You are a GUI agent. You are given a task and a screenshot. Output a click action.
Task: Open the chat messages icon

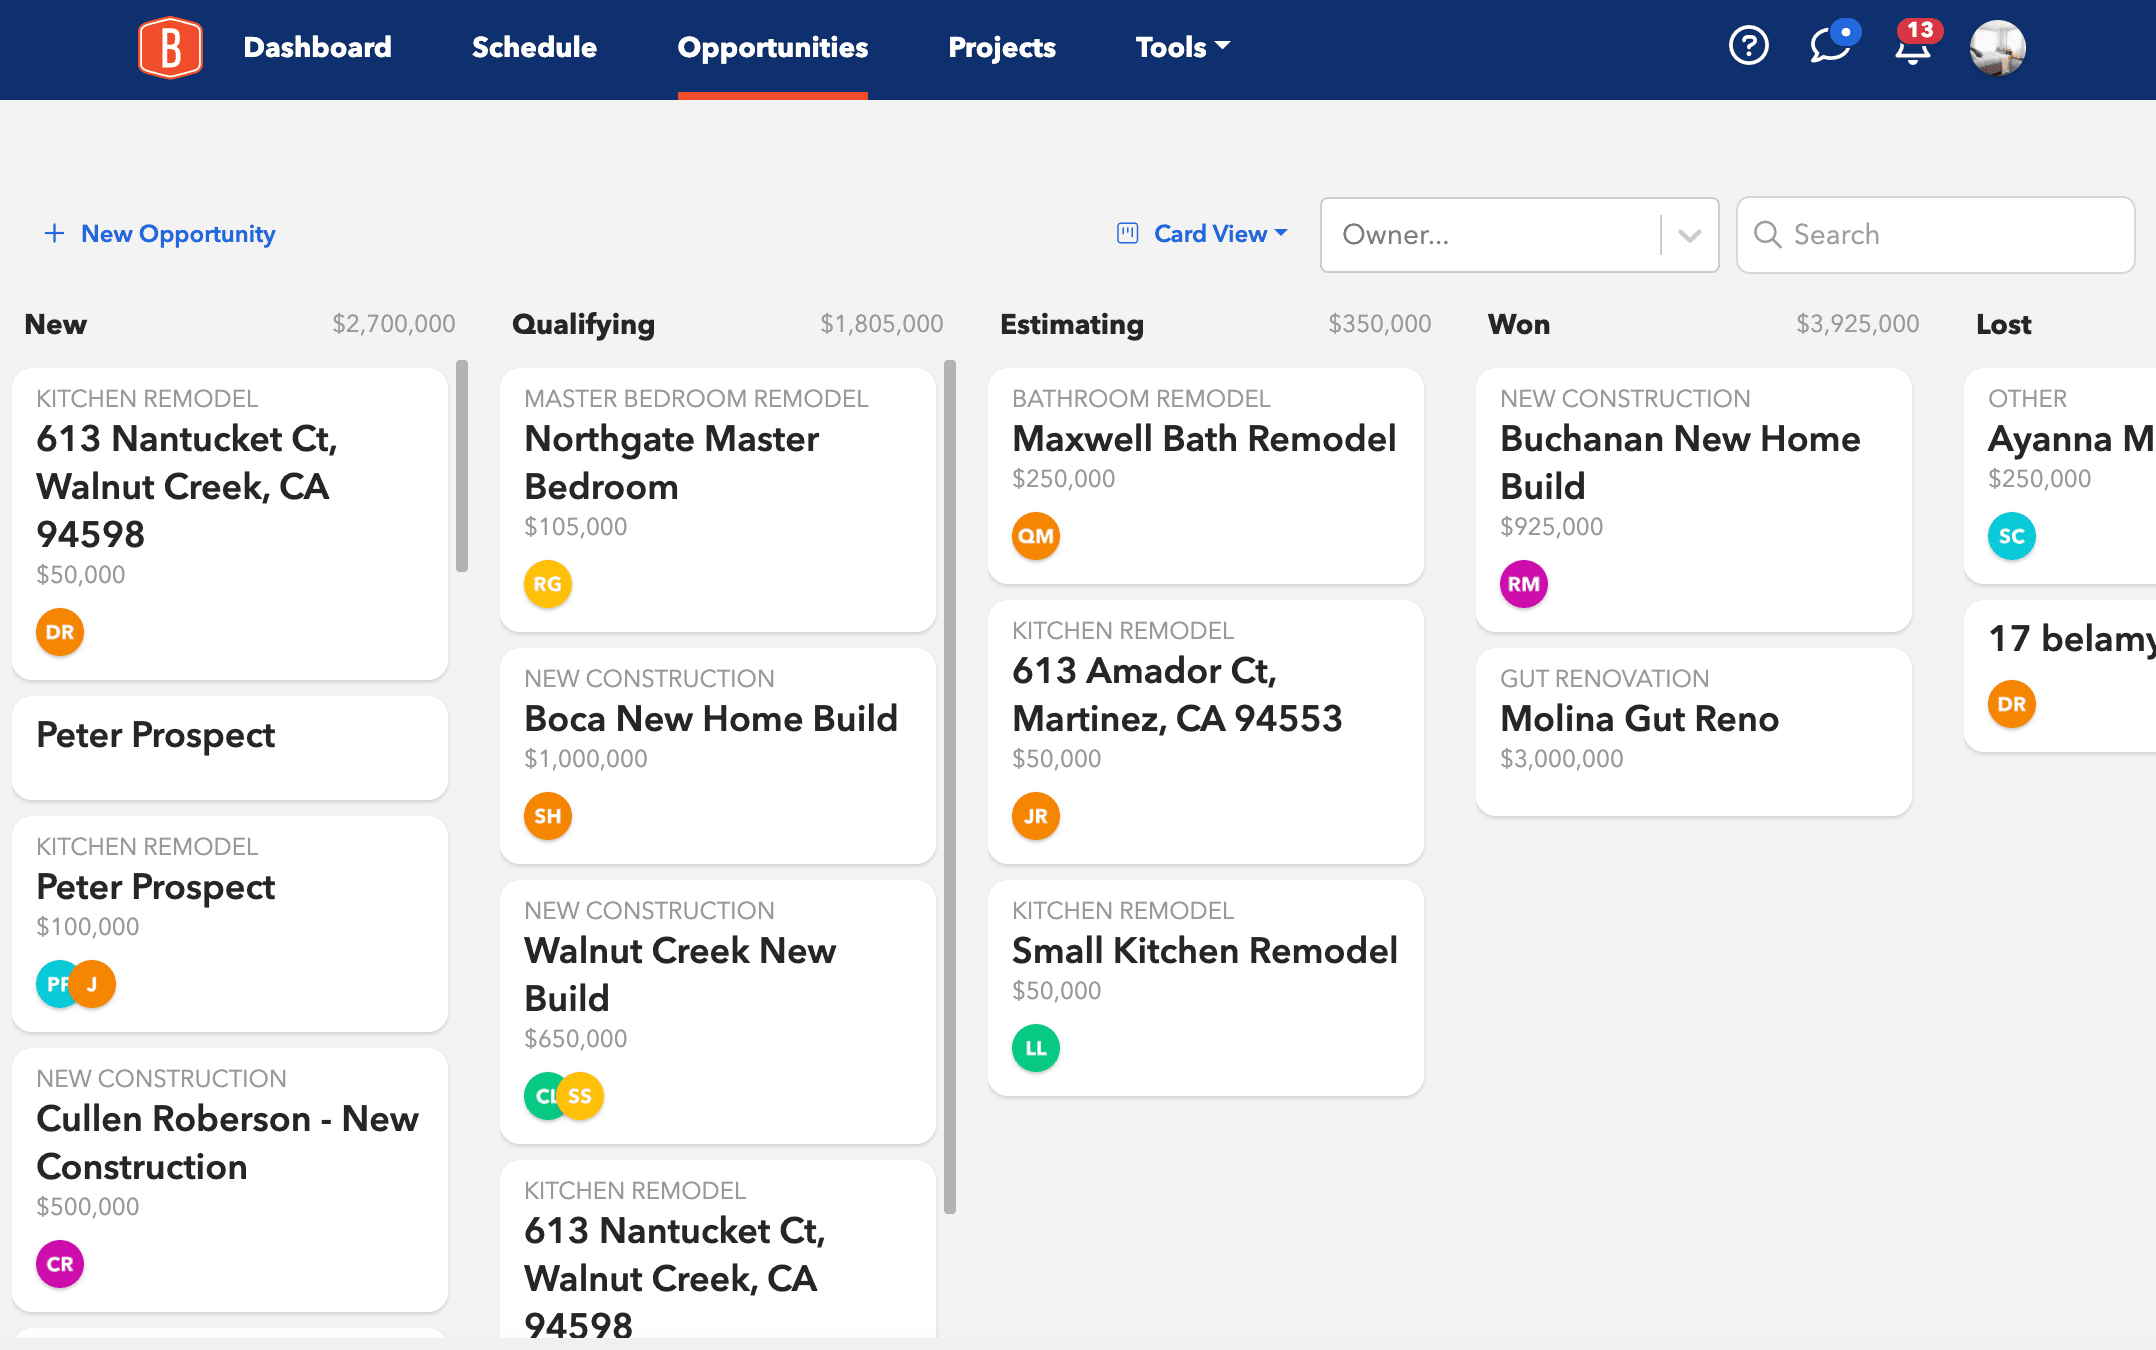(1830, 46)
